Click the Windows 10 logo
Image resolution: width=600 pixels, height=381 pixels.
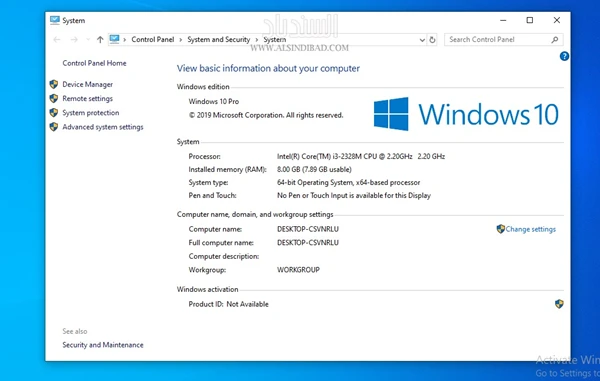466,114
